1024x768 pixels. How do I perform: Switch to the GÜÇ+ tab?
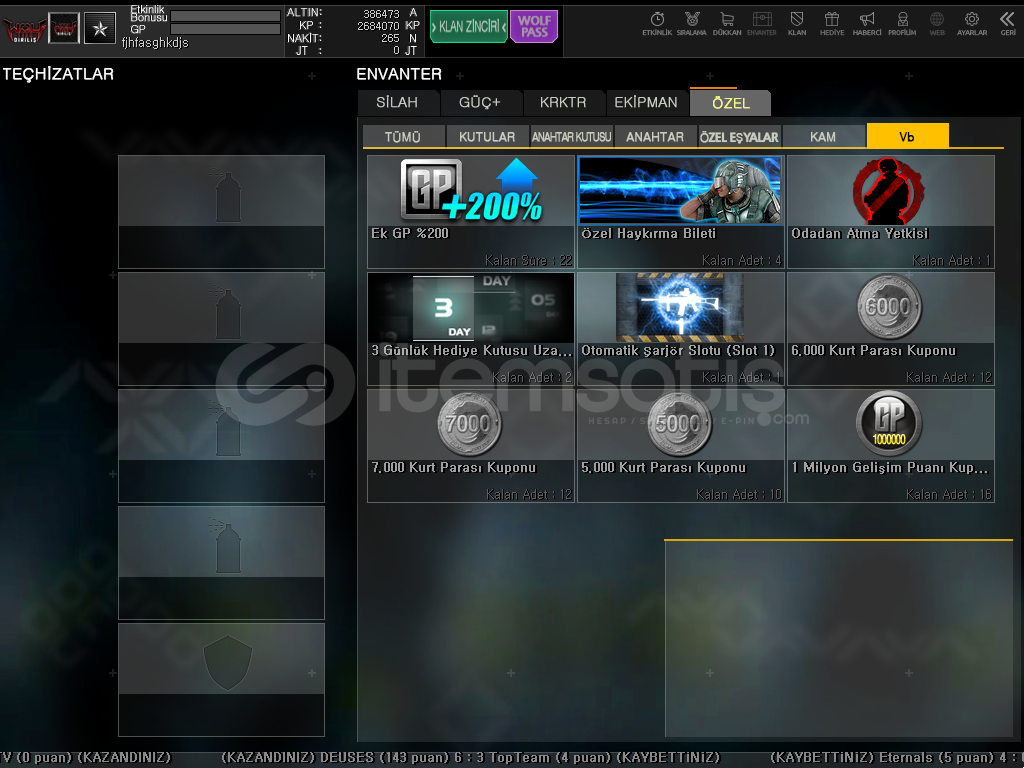coord(480,103)
